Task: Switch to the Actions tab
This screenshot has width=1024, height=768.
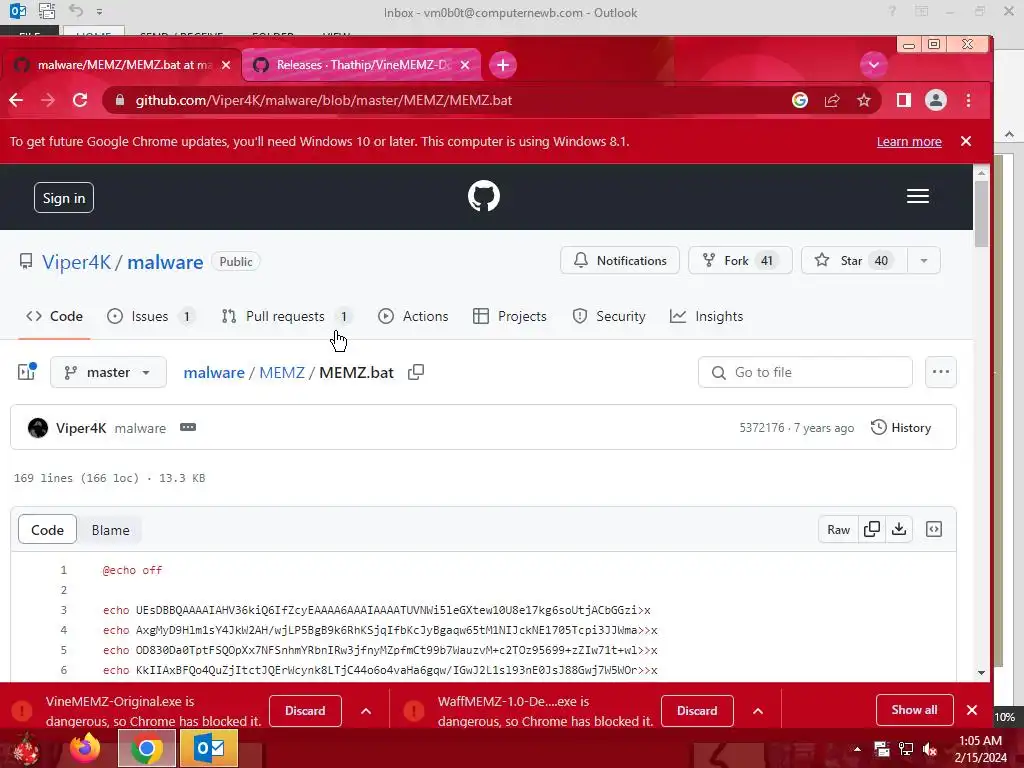Action: (x=413, y=316)
